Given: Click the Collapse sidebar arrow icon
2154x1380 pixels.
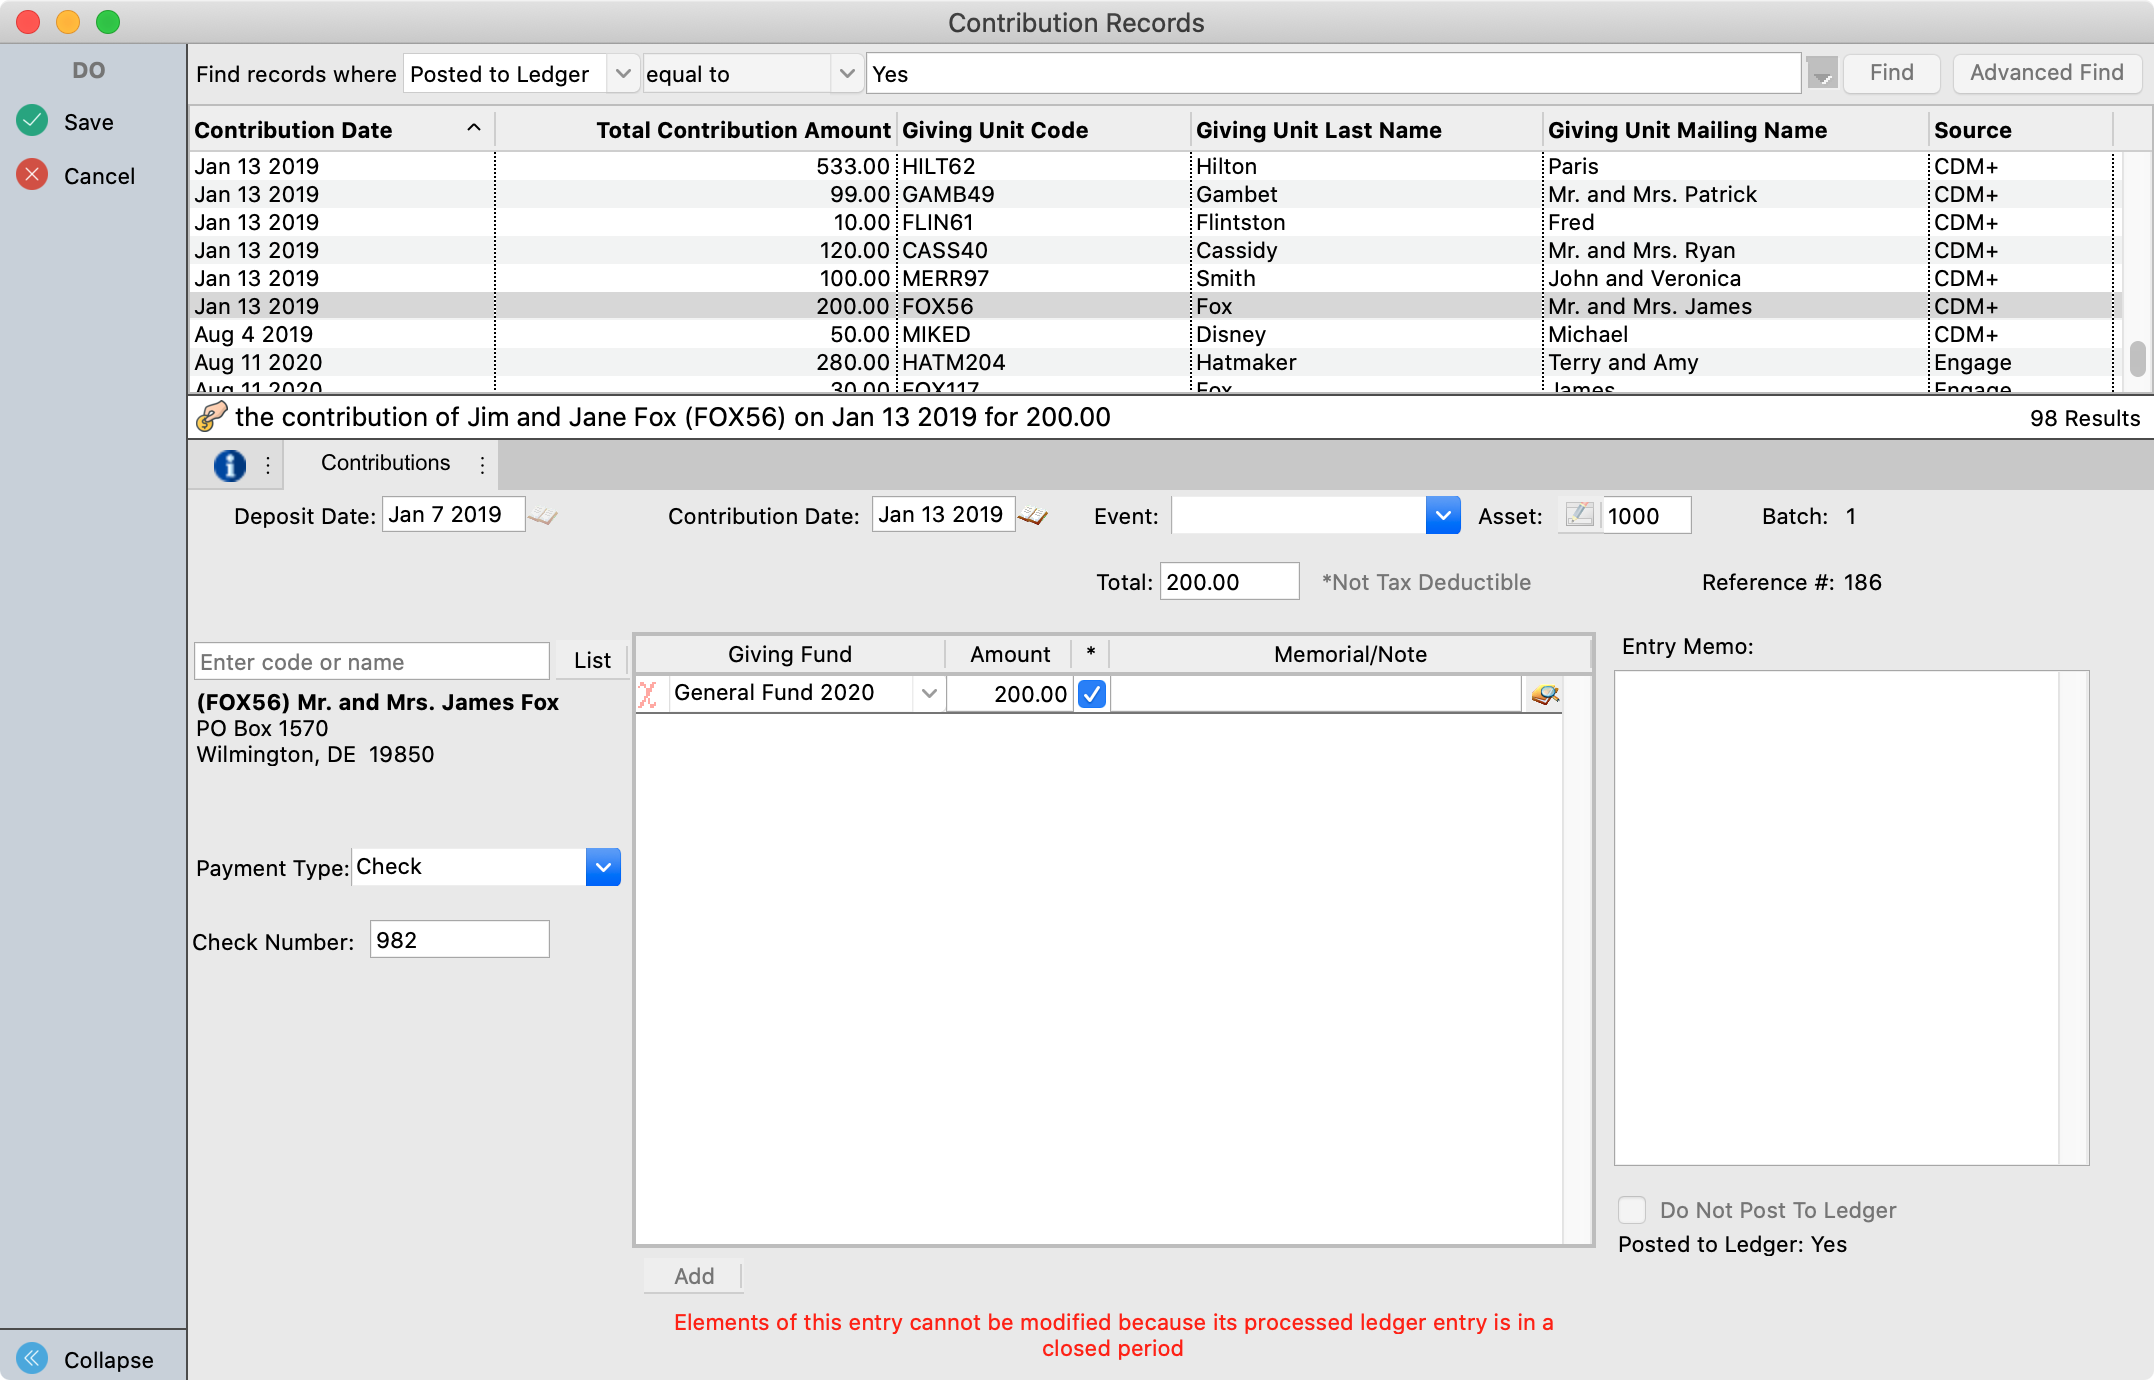Looking at the screenshot, I should (x=32, y=1358).
